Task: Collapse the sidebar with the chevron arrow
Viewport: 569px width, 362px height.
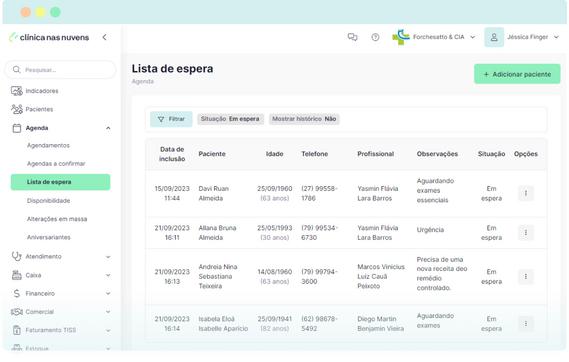Action: 105,37
